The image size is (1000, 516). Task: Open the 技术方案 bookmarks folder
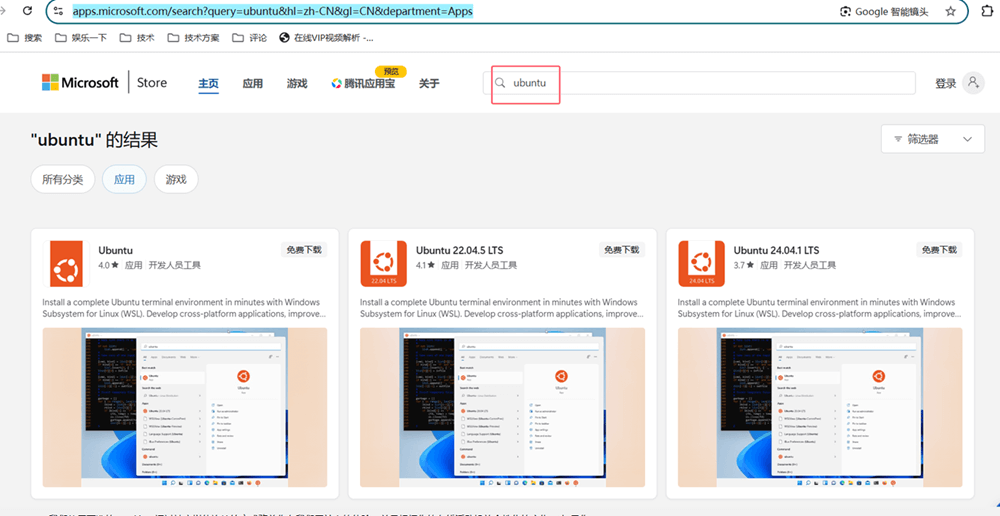click(x=193, y=38)
